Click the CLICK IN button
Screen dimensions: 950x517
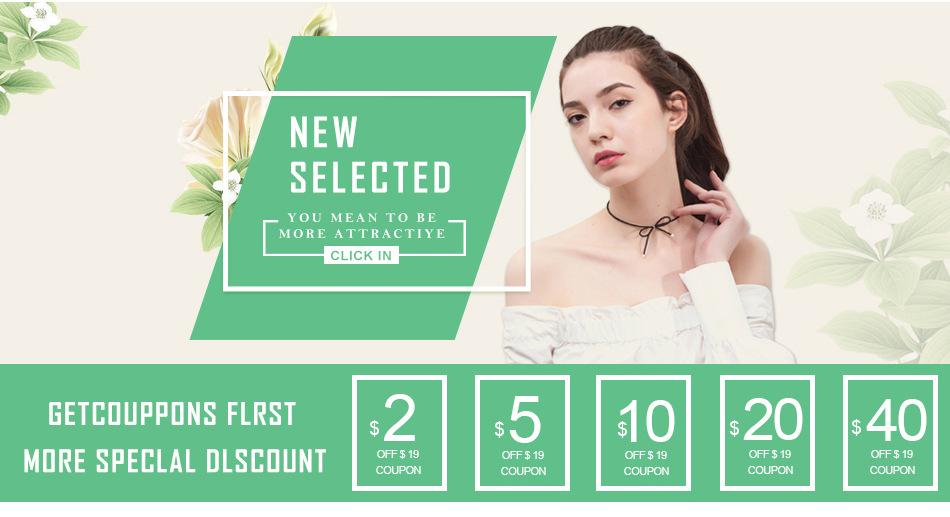361,256
